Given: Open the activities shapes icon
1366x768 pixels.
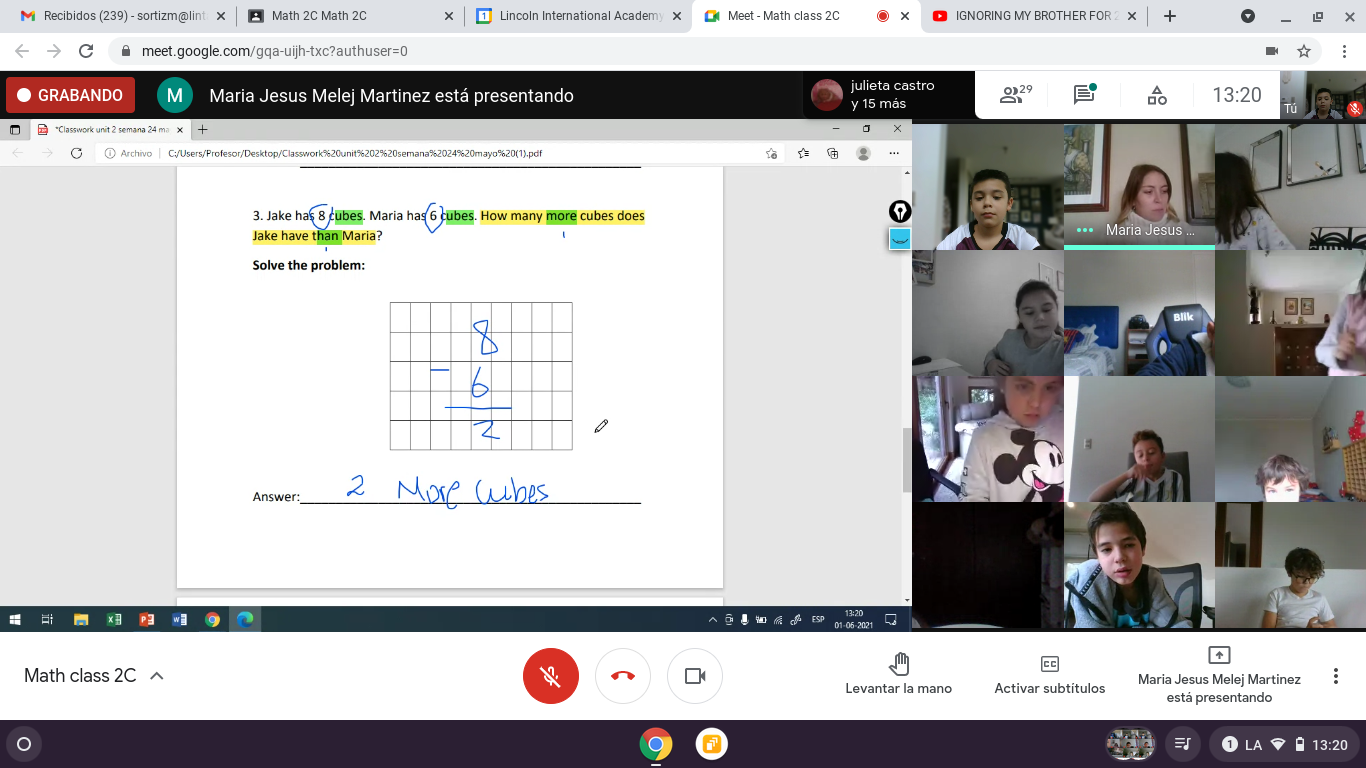Looking at the screenshot, I should [1157, 95].
